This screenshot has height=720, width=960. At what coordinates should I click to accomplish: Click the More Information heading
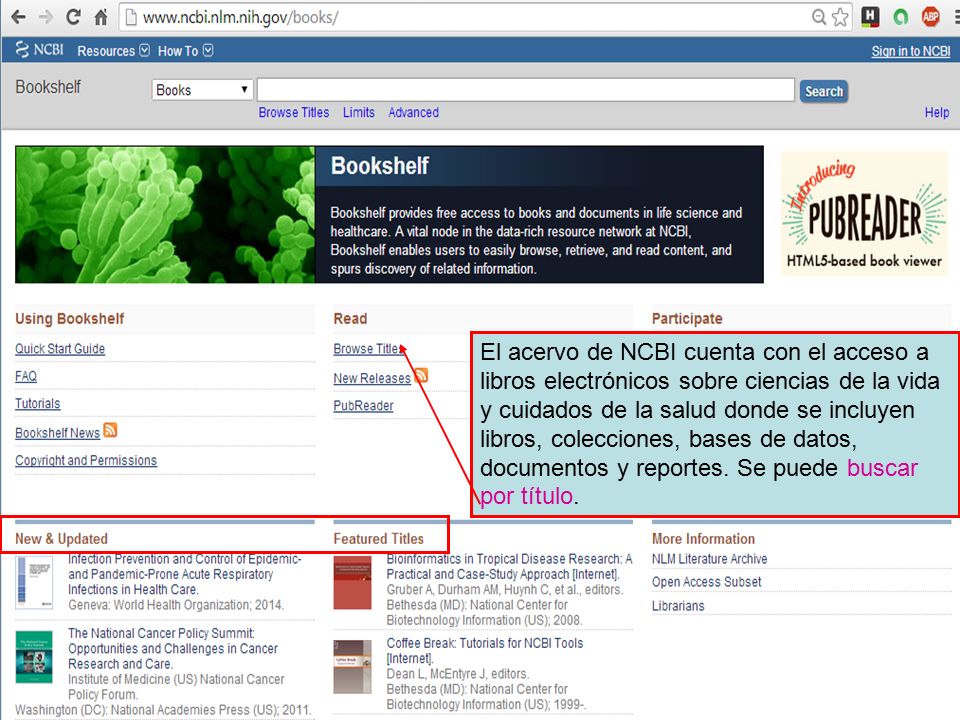click(x=703, y=539)
